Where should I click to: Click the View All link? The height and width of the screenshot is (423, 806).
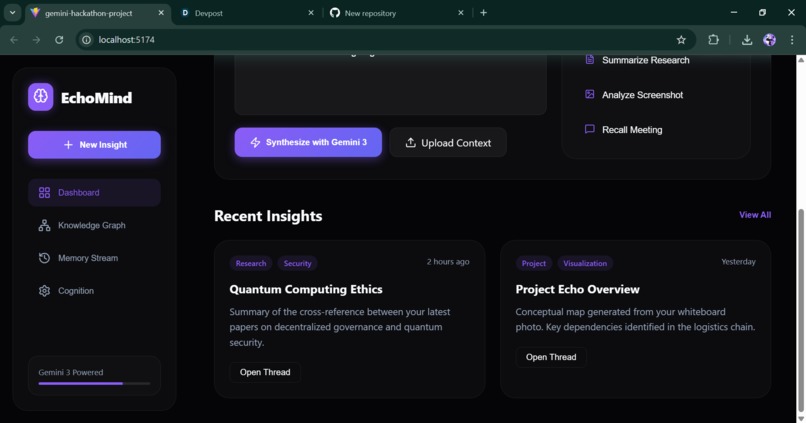coord(755,215)
